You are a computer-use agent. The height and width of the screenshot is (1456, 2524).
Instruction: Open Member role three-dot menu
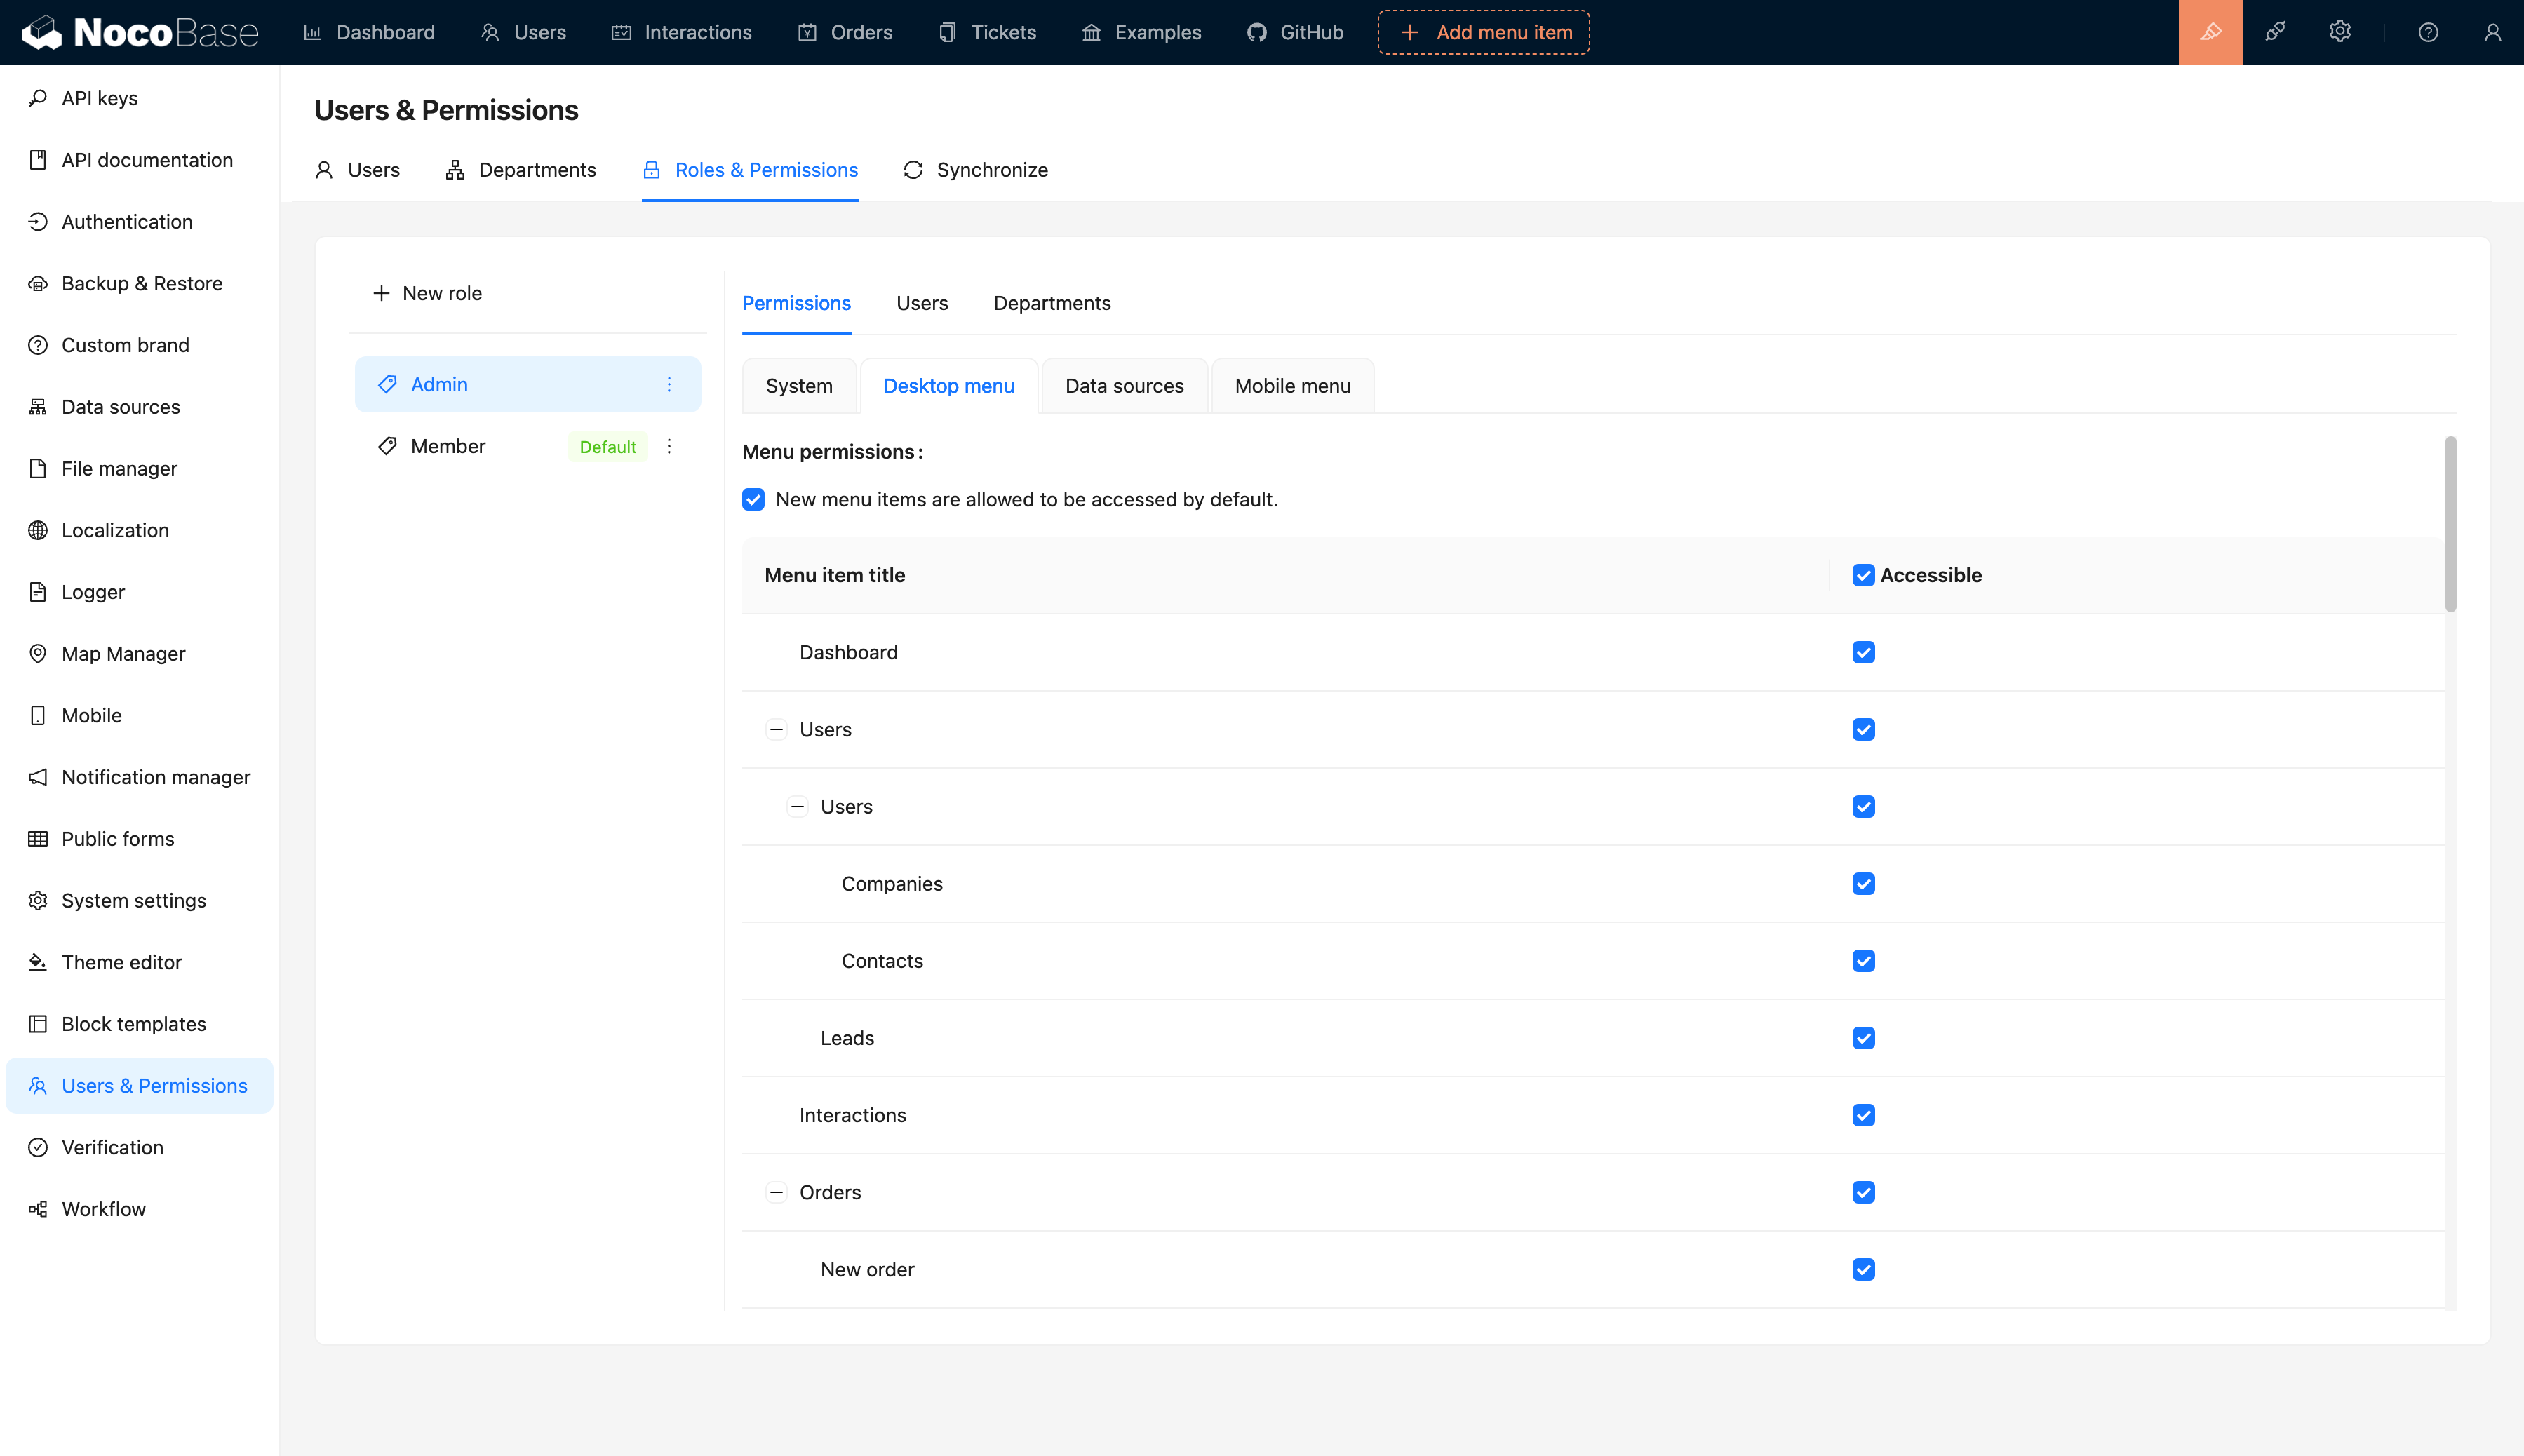(x=669, y=446)
